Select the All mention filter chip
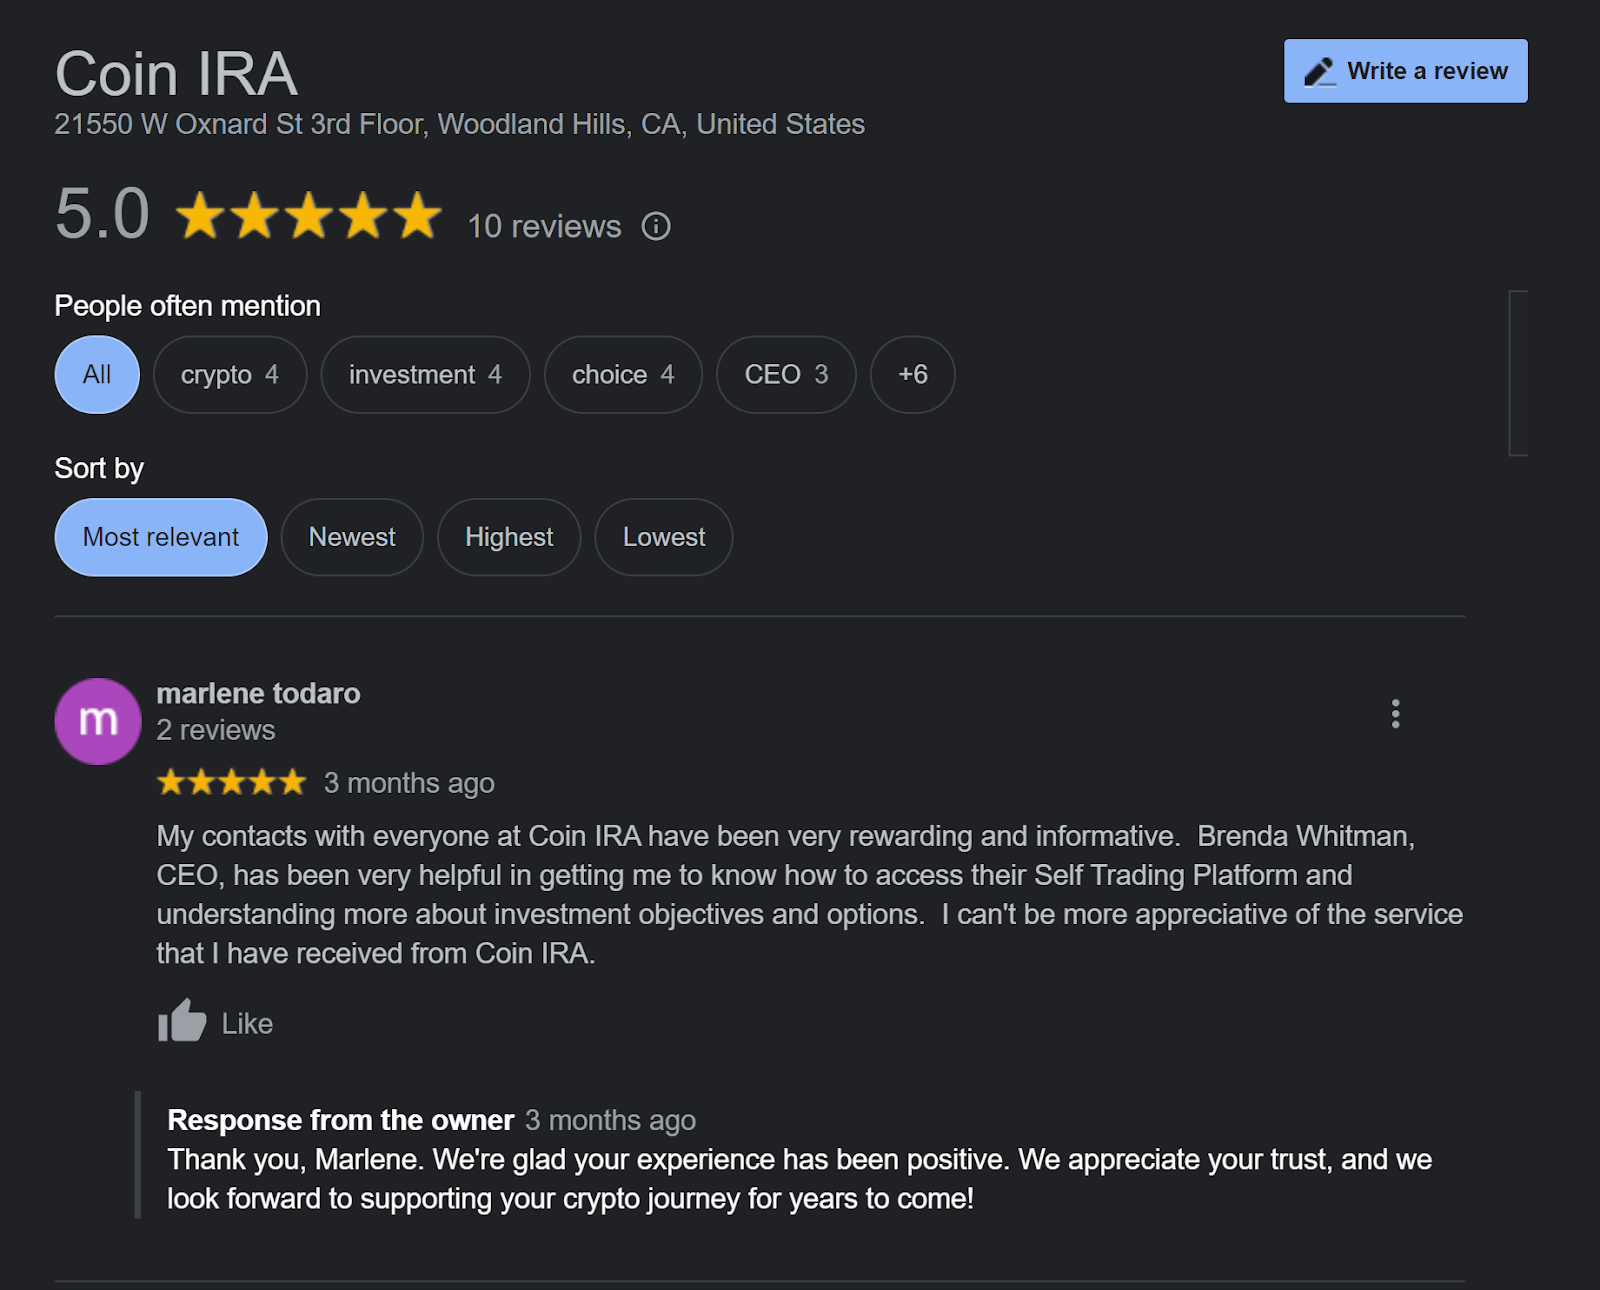 click(x=97, y=374)
